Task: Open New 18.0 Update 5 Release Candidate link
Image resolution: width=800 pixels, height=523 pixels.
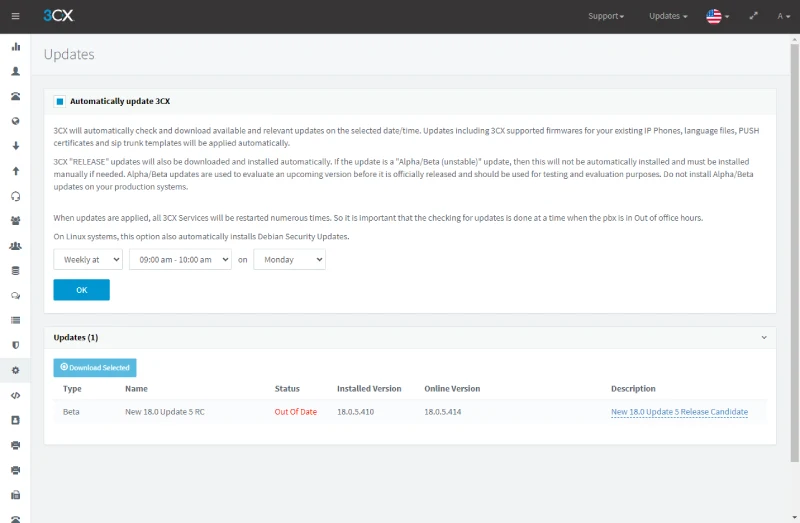Action: [679, 412]
